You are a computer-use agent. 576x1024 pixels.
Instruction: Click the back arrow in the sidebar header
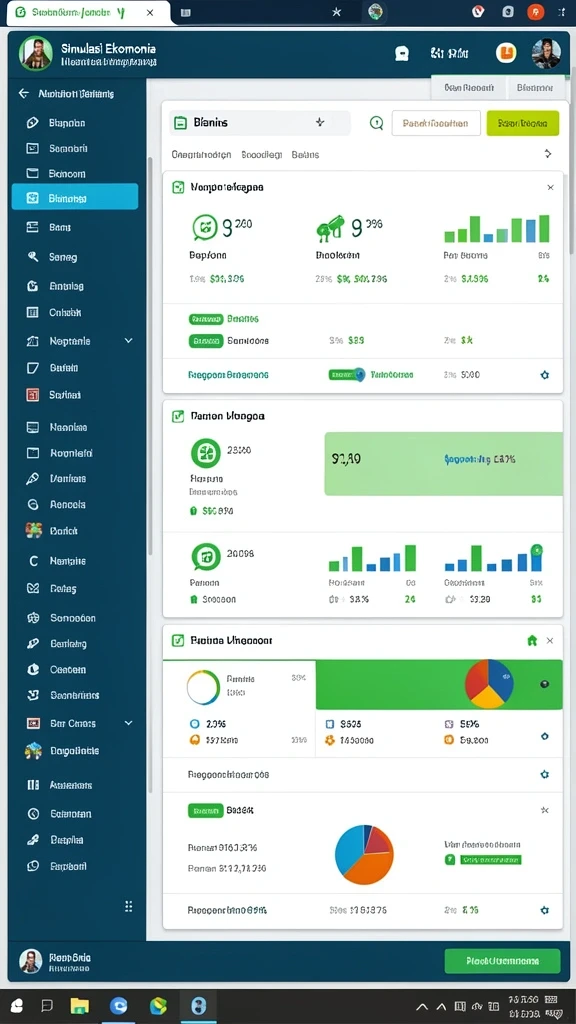[x=24, y=93]
